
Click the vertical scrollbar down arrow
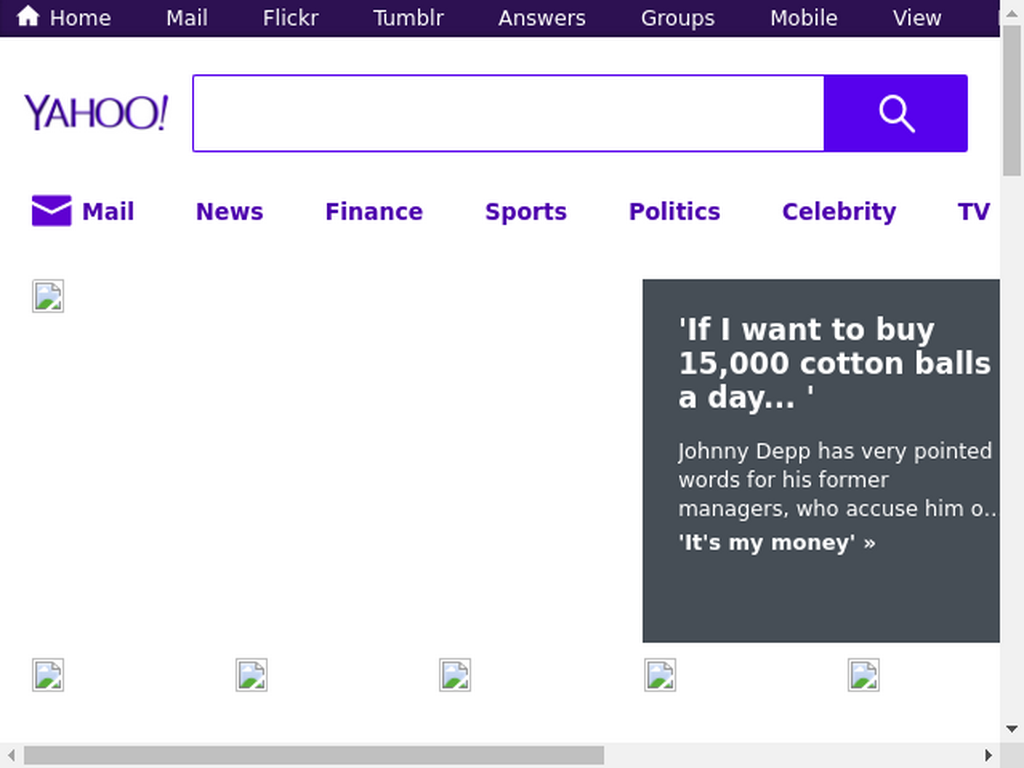tap(1012, 729)
